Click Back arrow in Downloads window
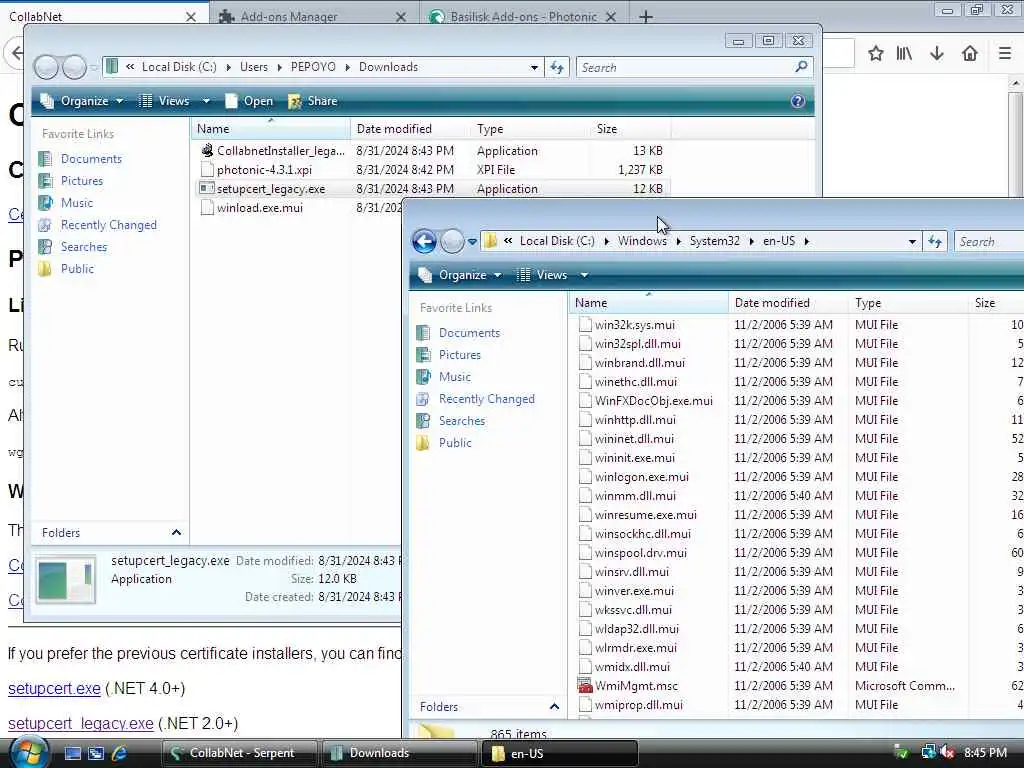The height and width of the screenshot is (768, 1024). pos(46,67)
